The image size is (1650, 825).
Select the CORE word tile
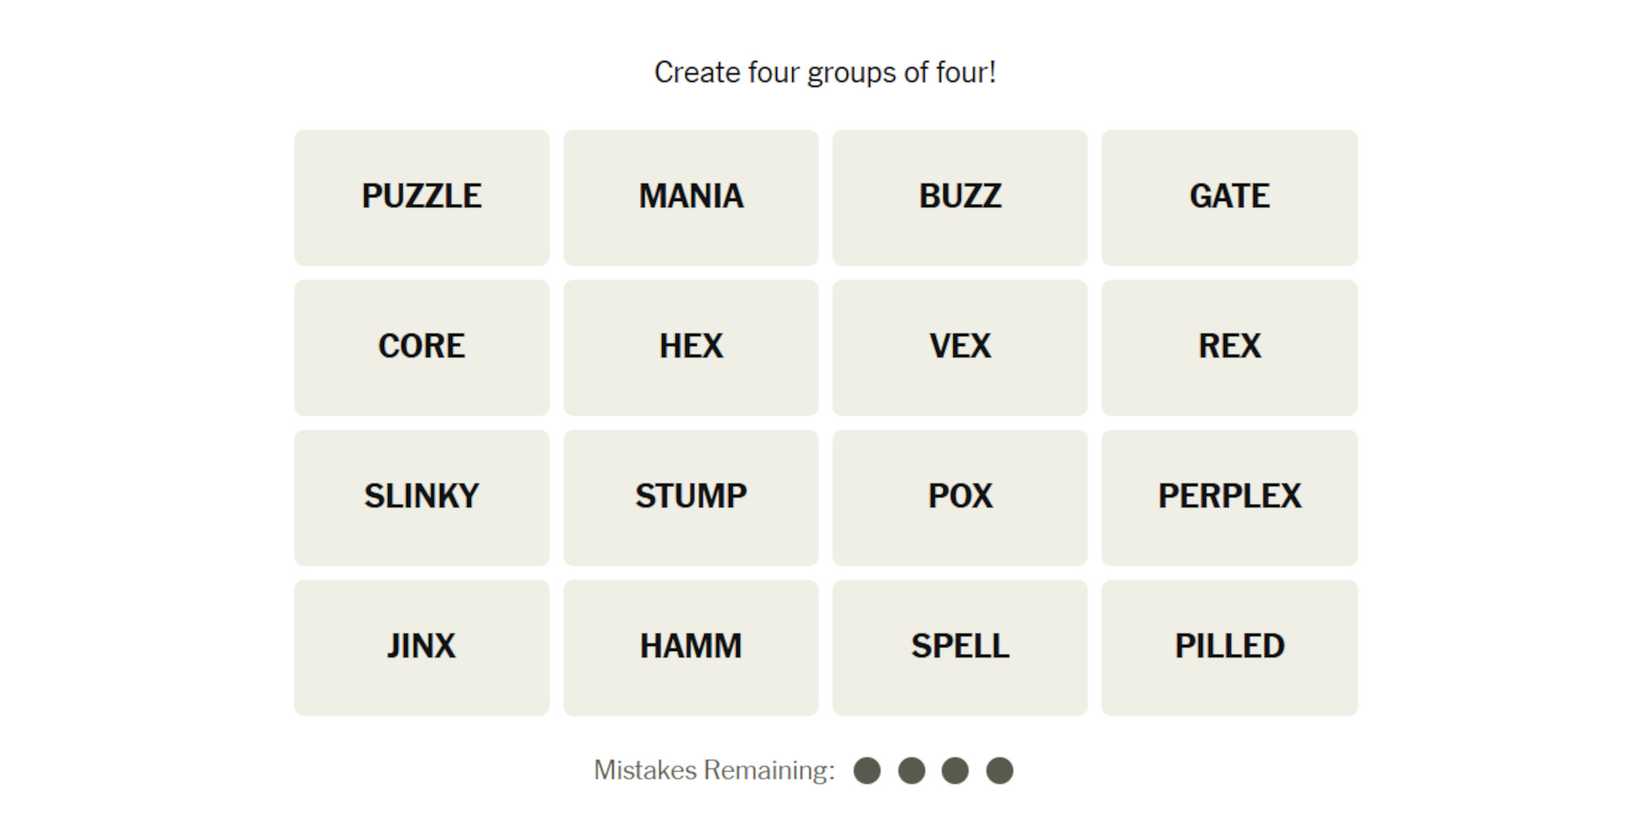pyautogui.click(x=421, y=347)
